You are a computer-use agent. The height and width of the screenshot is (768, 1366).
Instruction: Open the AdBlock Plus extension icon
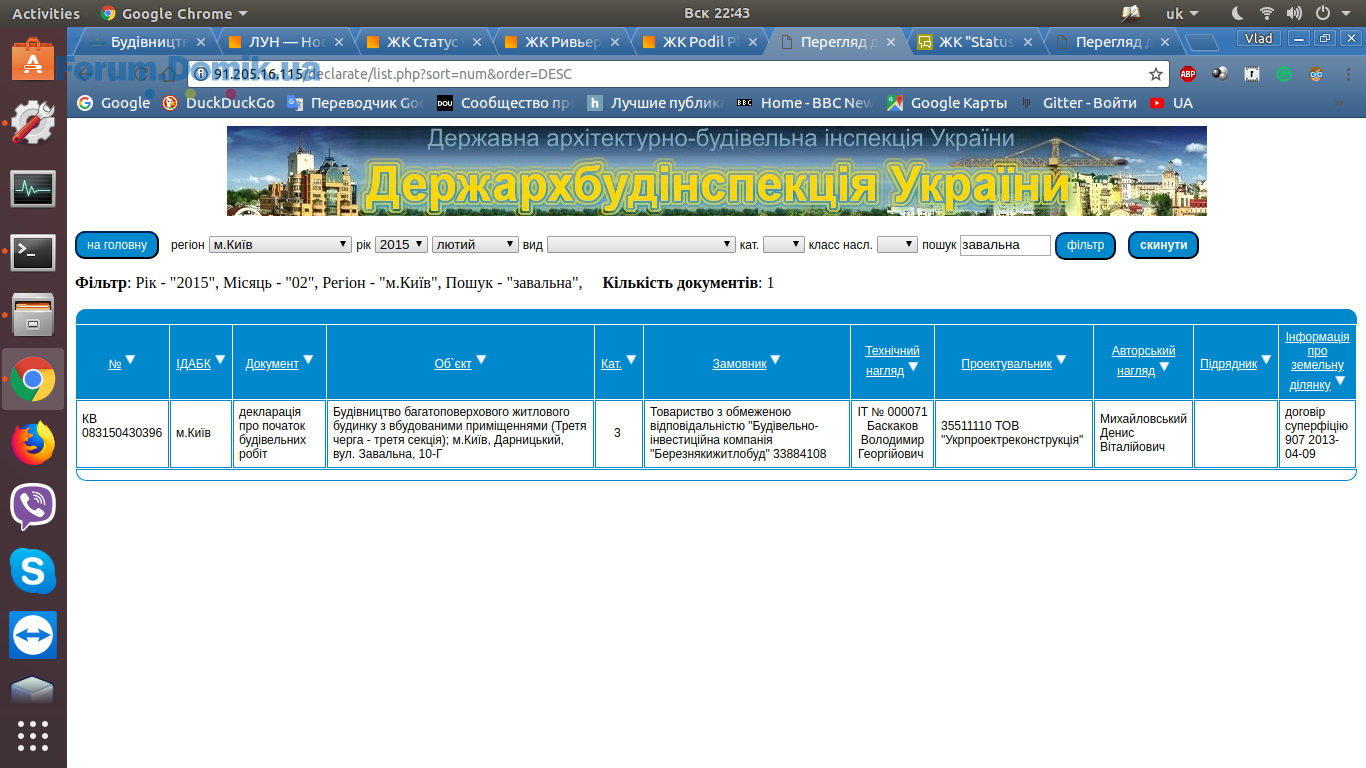point(1188,74)
